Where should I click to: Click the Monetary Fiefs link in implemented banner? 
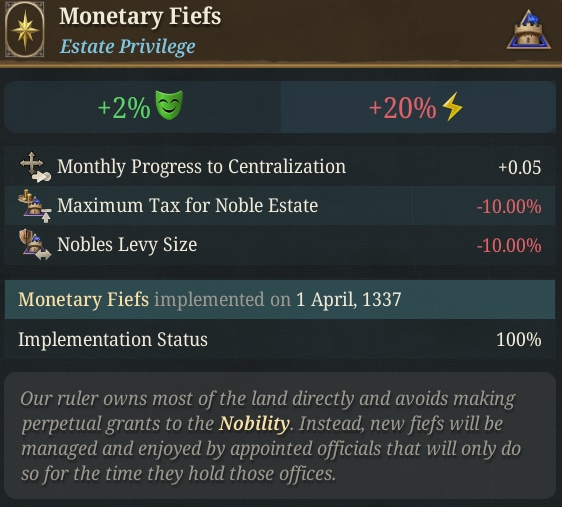coord(84,299)
